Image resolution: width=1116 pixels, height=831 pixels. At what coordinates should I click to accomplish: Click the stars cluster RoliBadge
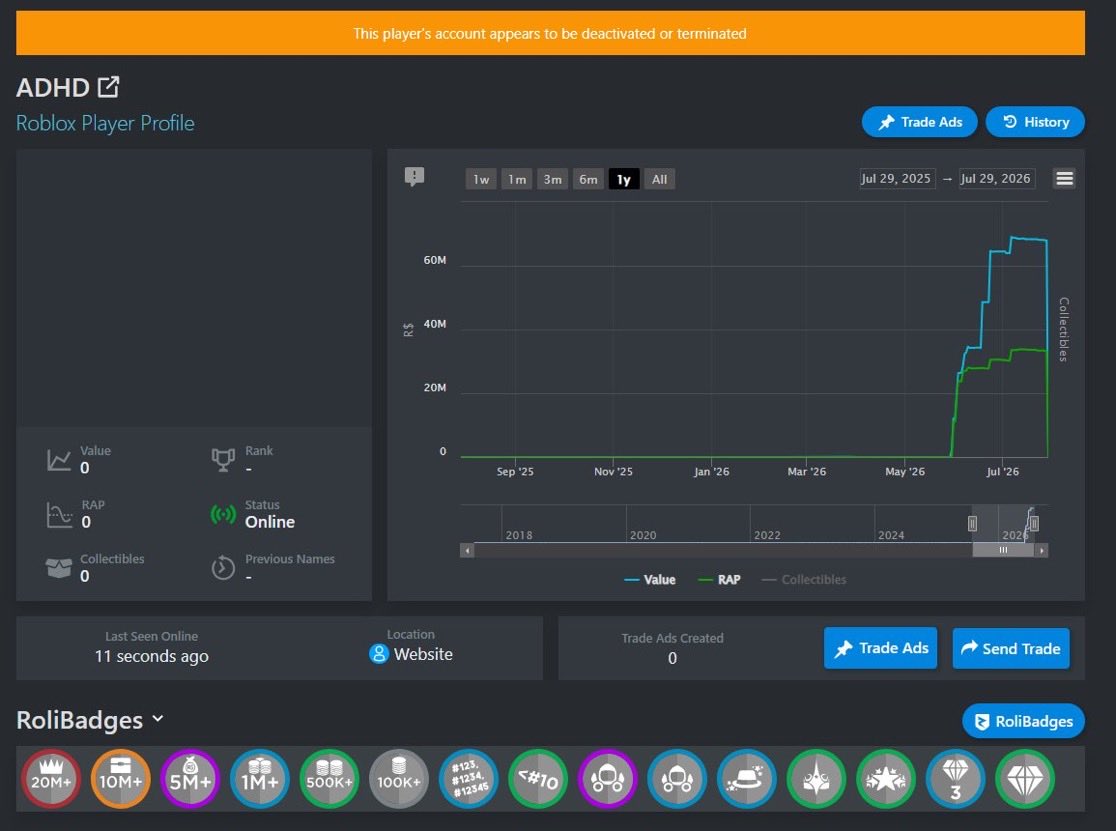886,779
